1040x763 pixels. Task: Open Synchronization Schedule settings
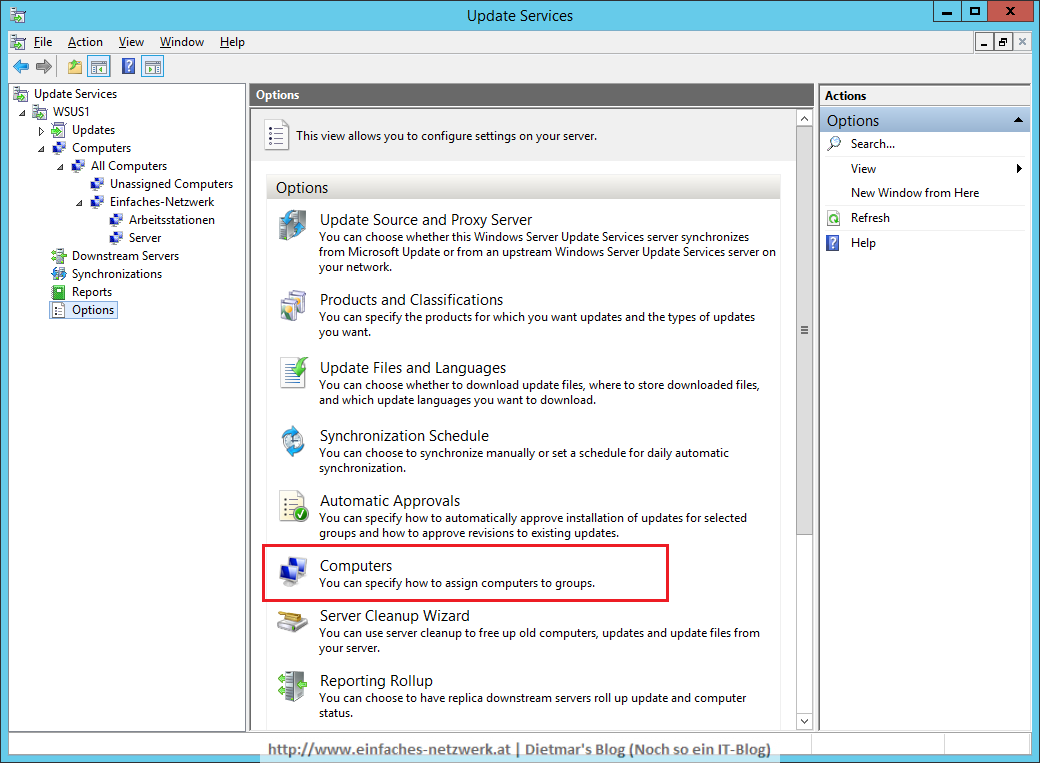tap(404, 436)
